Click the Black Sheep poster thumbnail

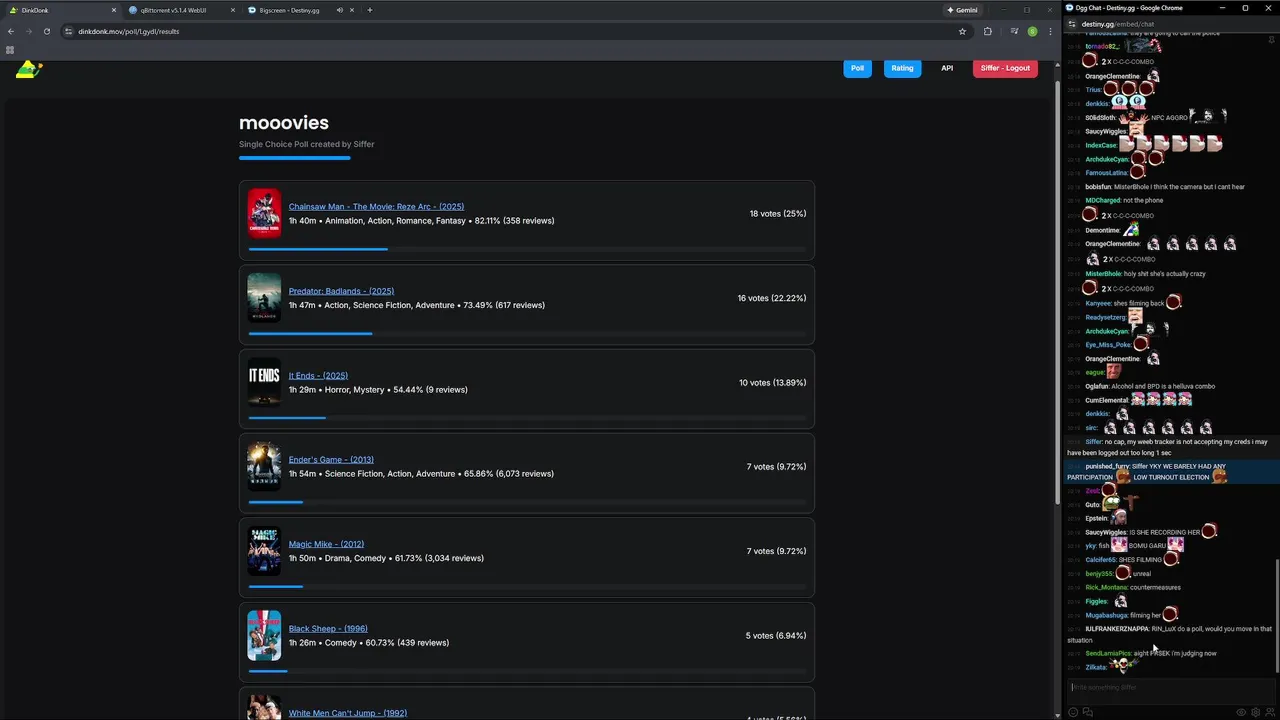264,636
